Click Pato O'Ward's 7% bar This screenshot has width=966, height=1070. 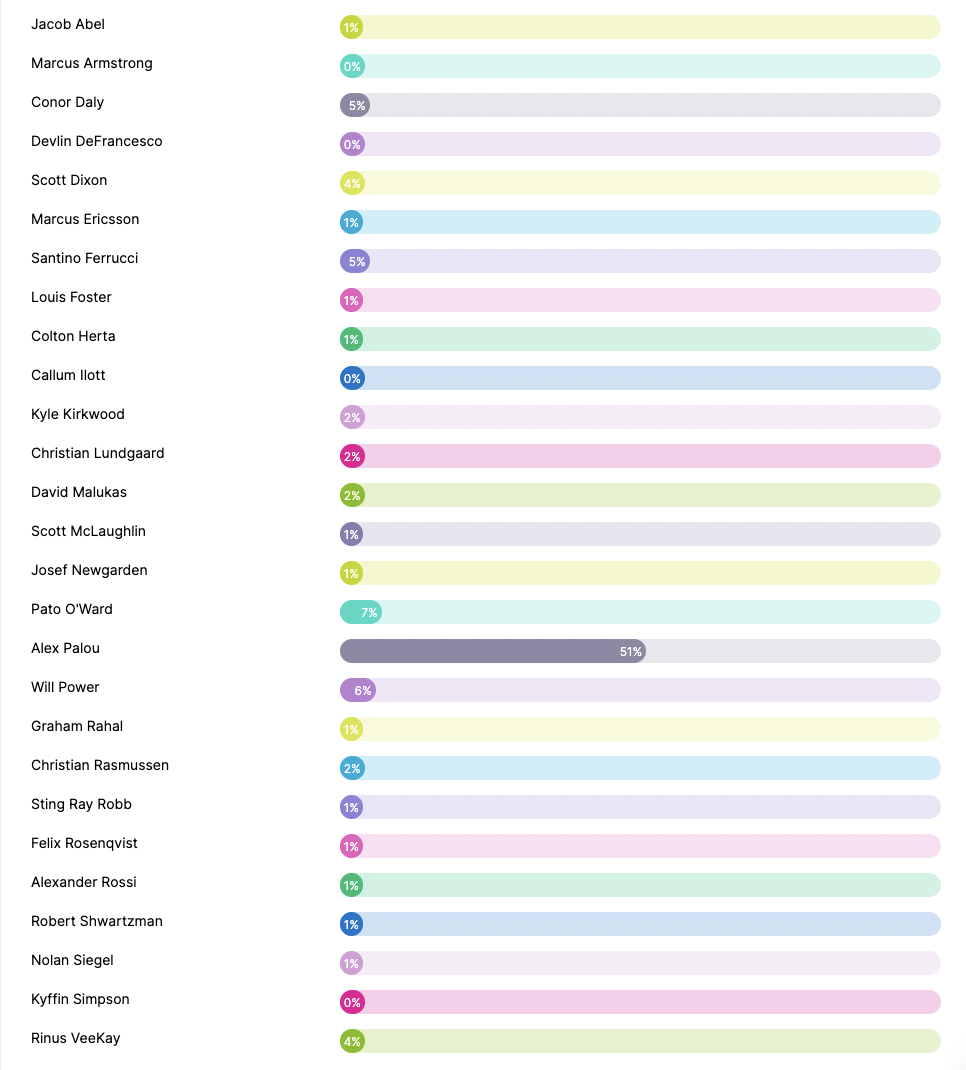(x=361, y=612)
